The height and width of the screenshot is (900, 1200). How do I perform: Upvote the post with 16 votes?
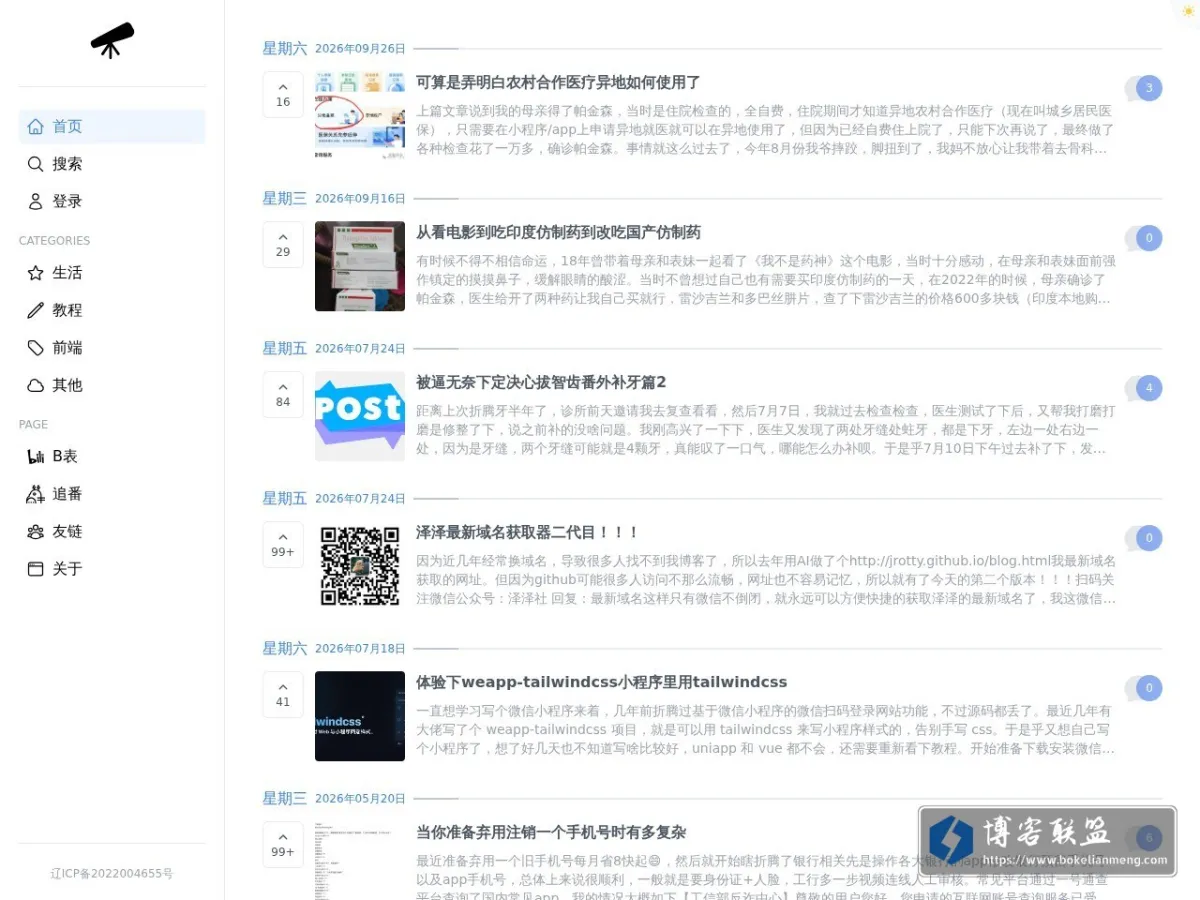[x=283, y=94]
